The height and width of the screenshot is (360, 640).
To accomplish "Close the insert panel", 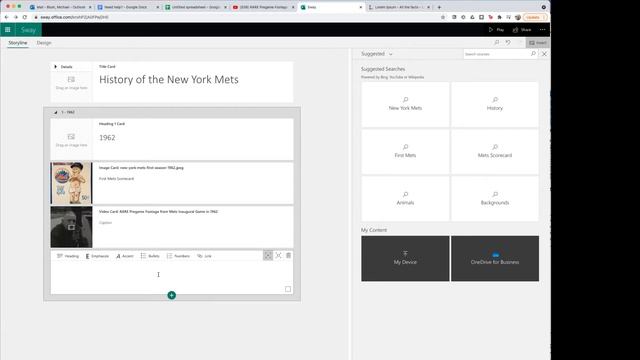I will [x=544, y=54].
